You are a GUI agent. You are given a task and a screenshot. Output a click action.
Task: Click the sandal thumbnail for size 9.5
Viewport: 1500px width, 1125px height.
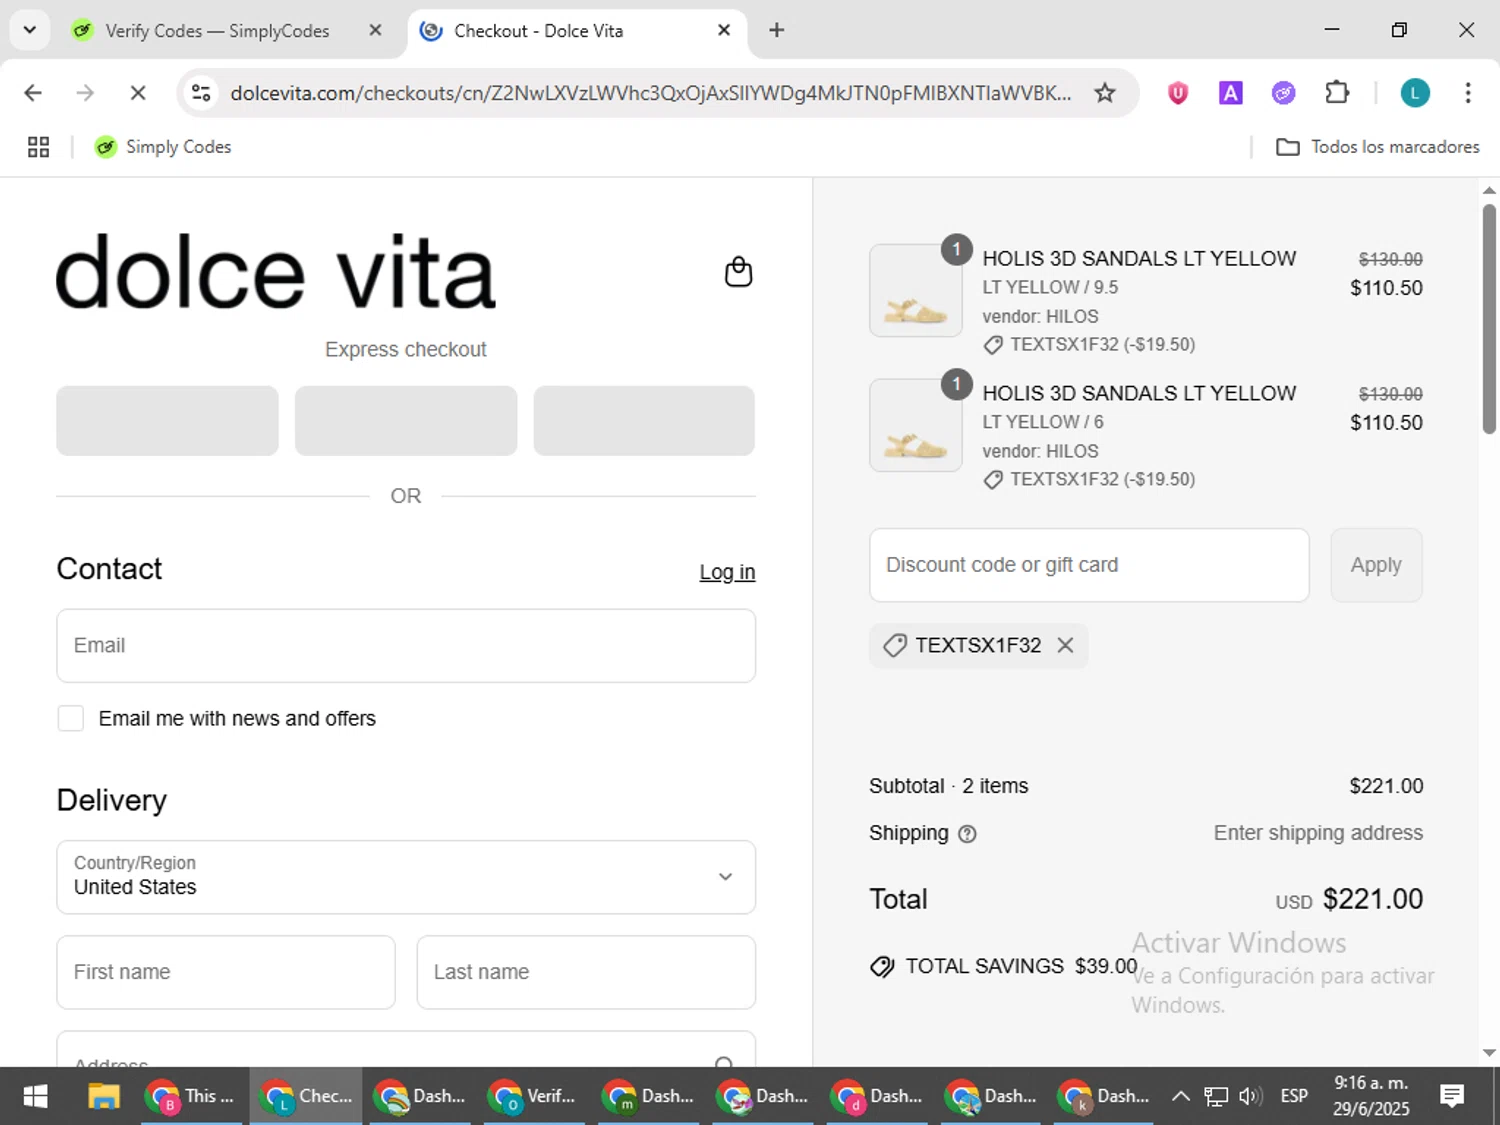coord(916,290)
